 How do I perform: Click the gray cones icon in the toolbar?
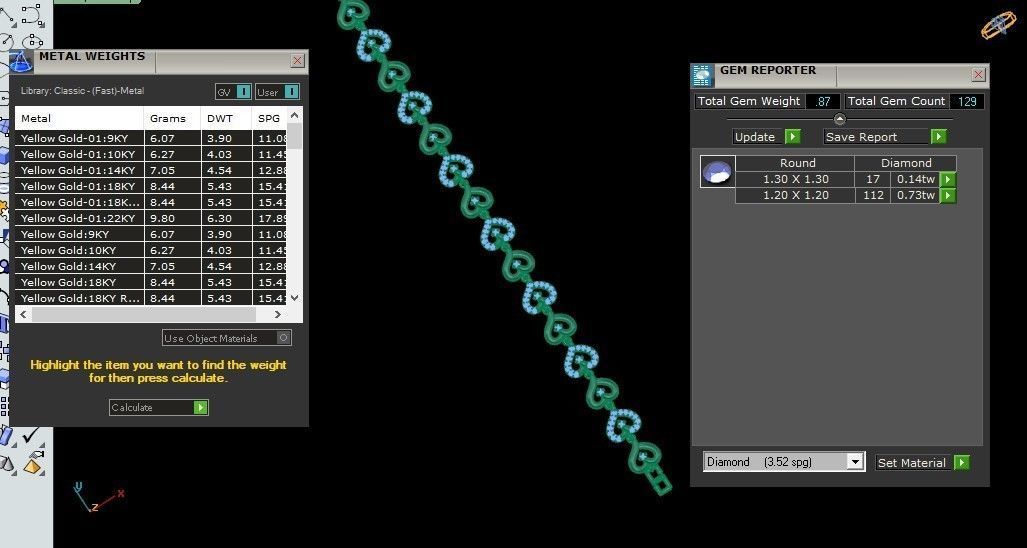pos(7,464)
